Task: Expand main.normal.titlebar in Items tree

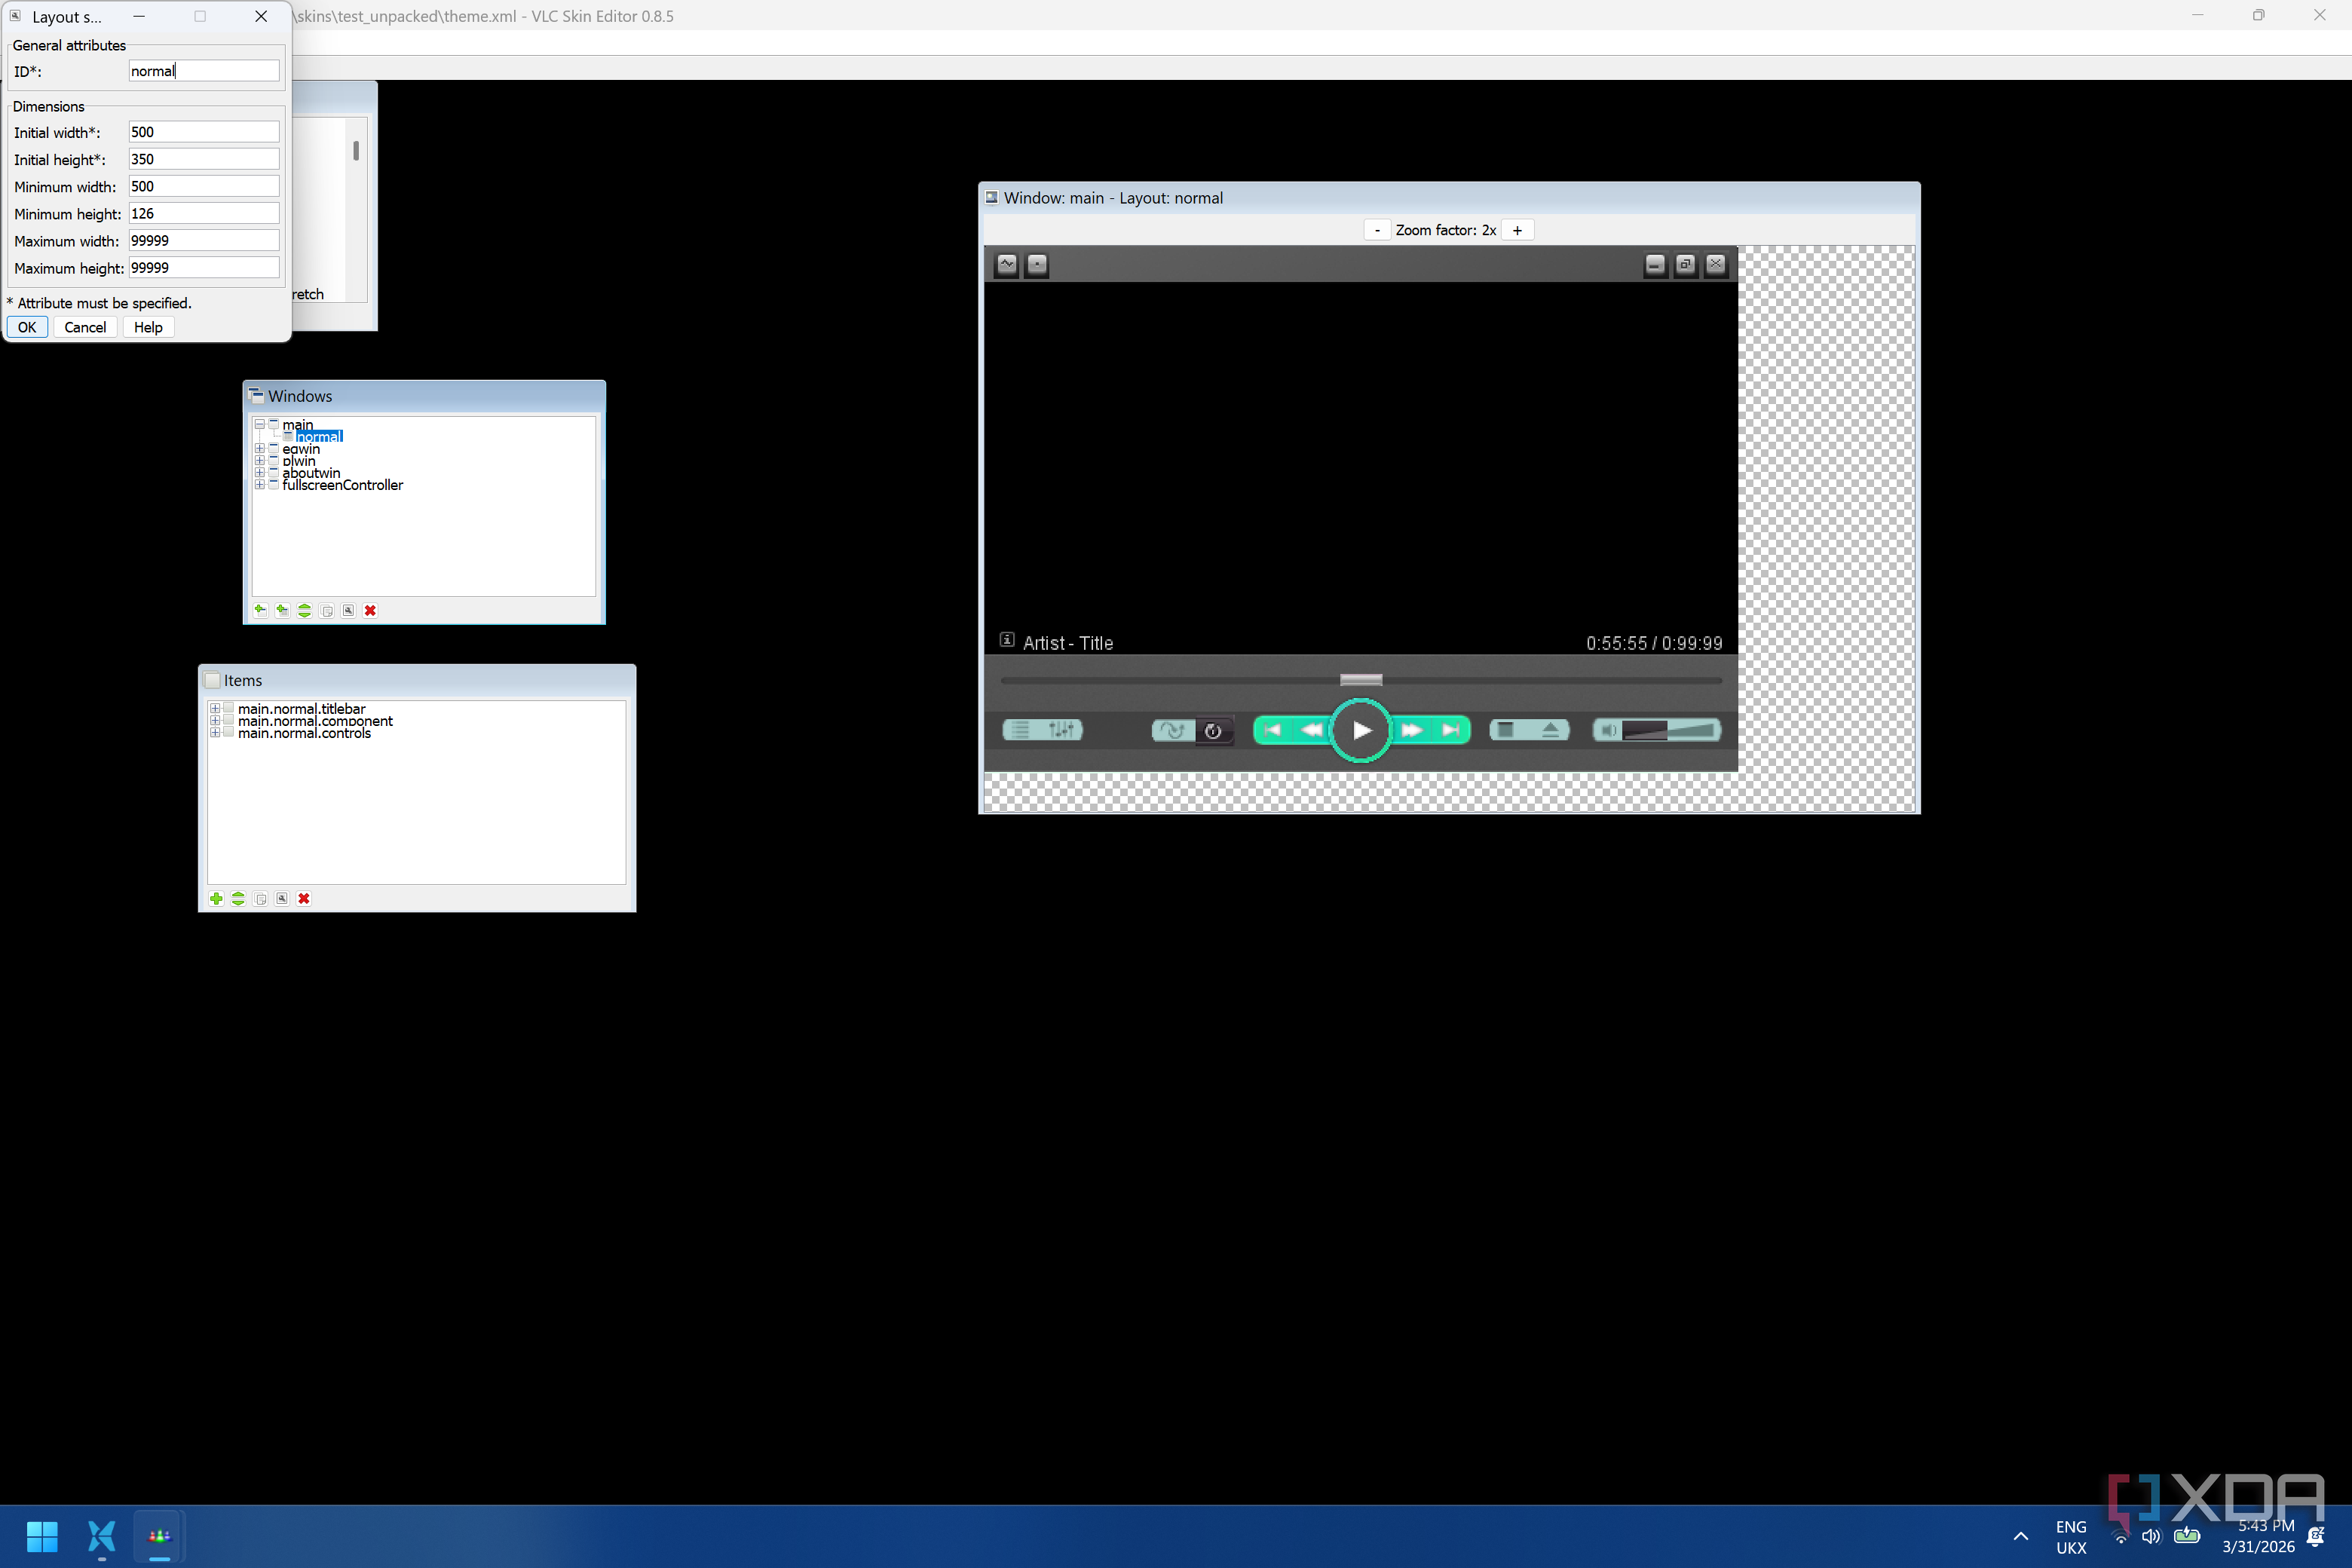Action: 215,709
